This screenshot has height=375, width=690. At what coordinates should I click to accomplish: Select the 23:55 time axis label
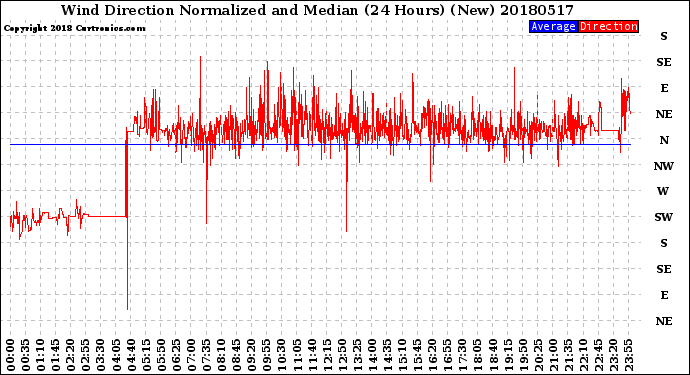click(x=628, y=355)
